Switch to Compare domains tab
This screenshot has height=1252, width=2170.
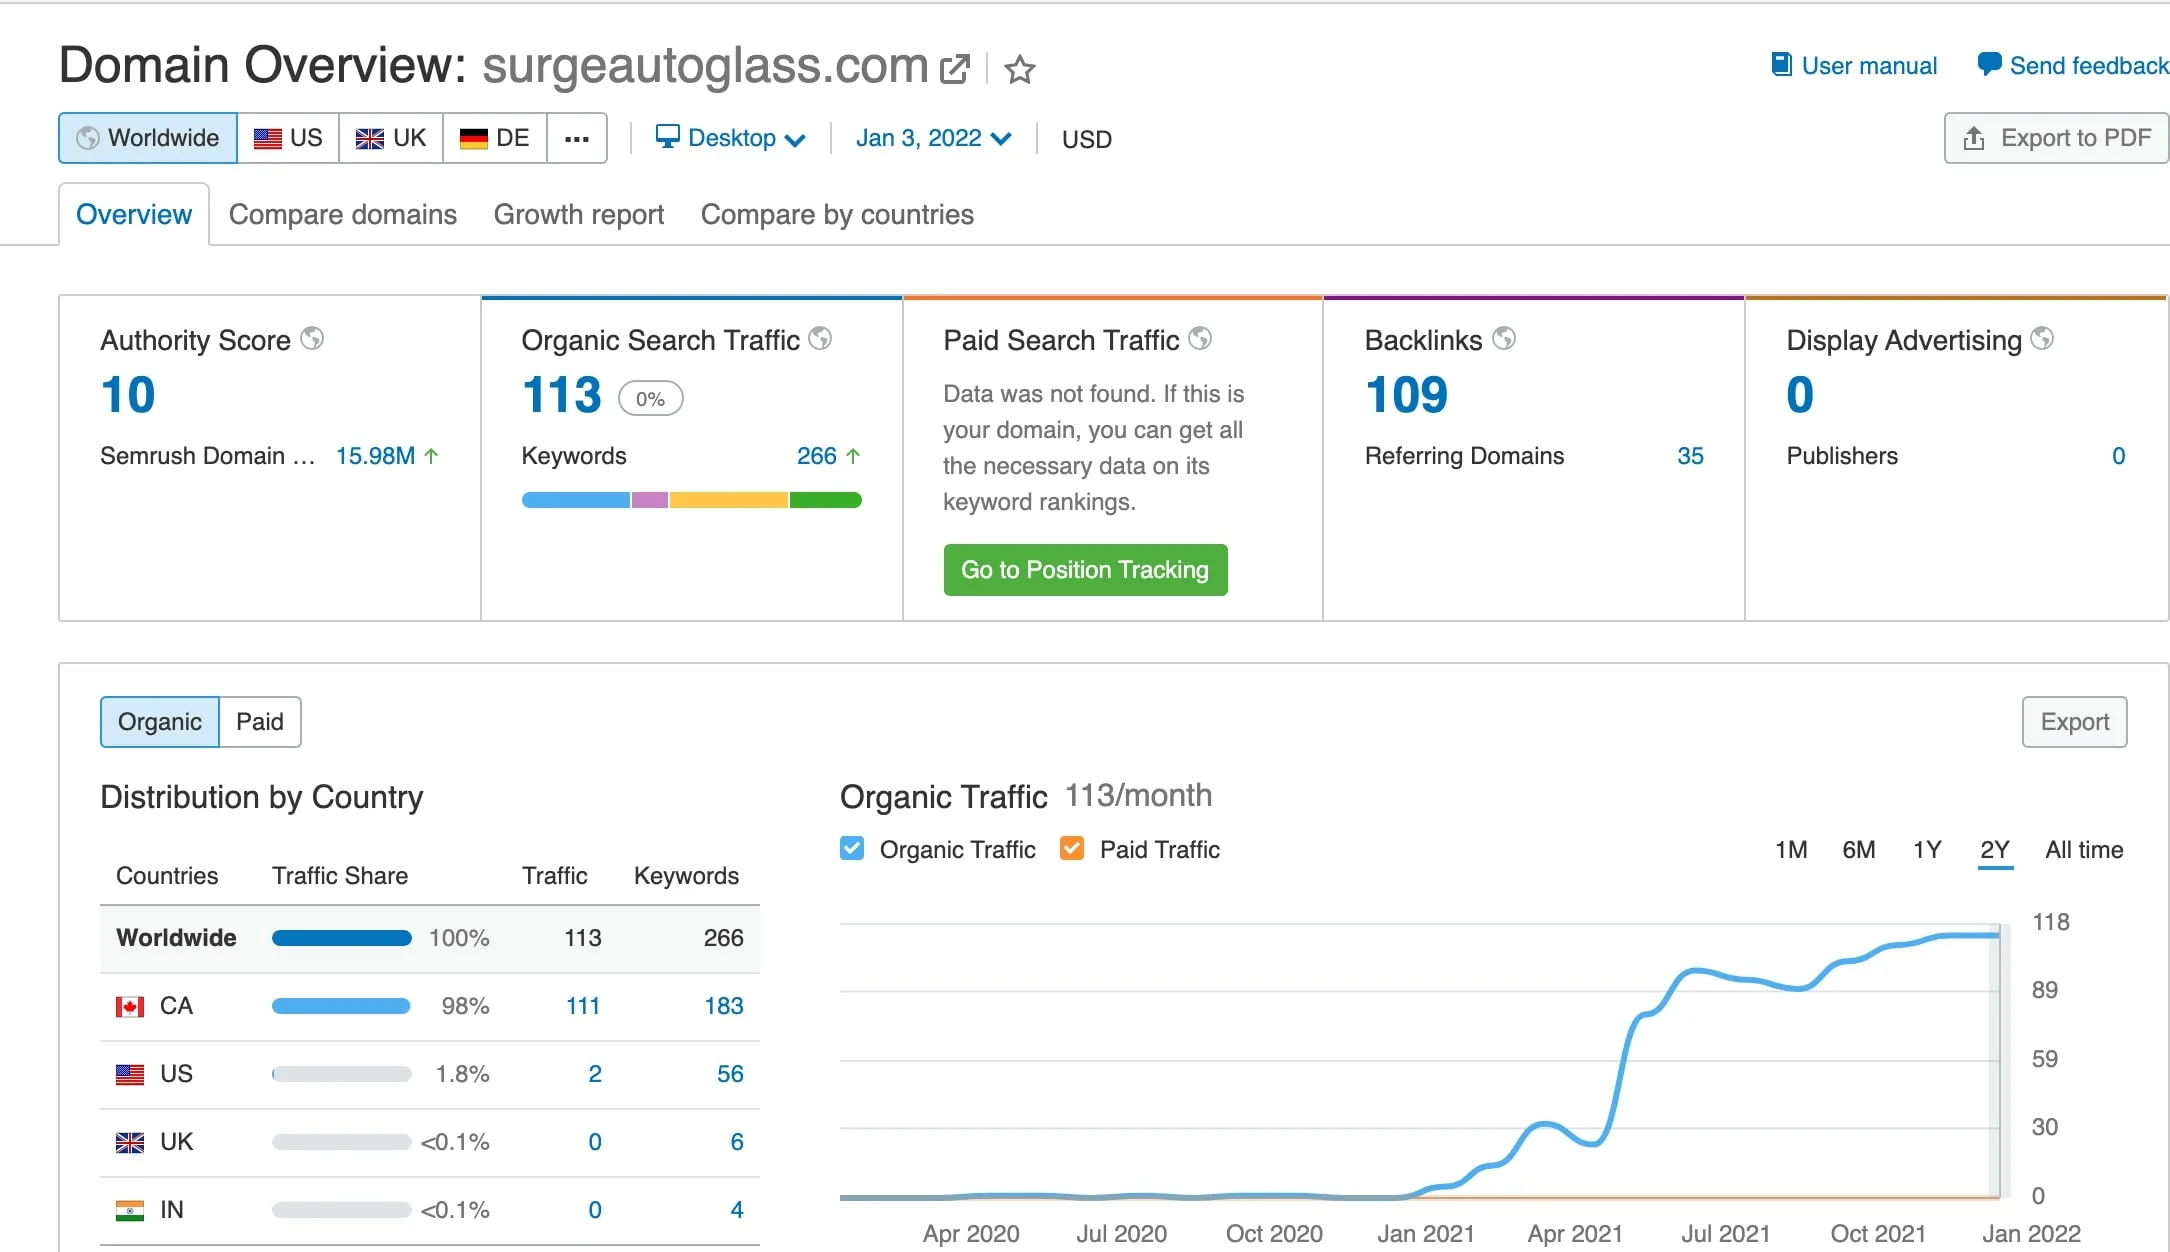coord(342,215)
